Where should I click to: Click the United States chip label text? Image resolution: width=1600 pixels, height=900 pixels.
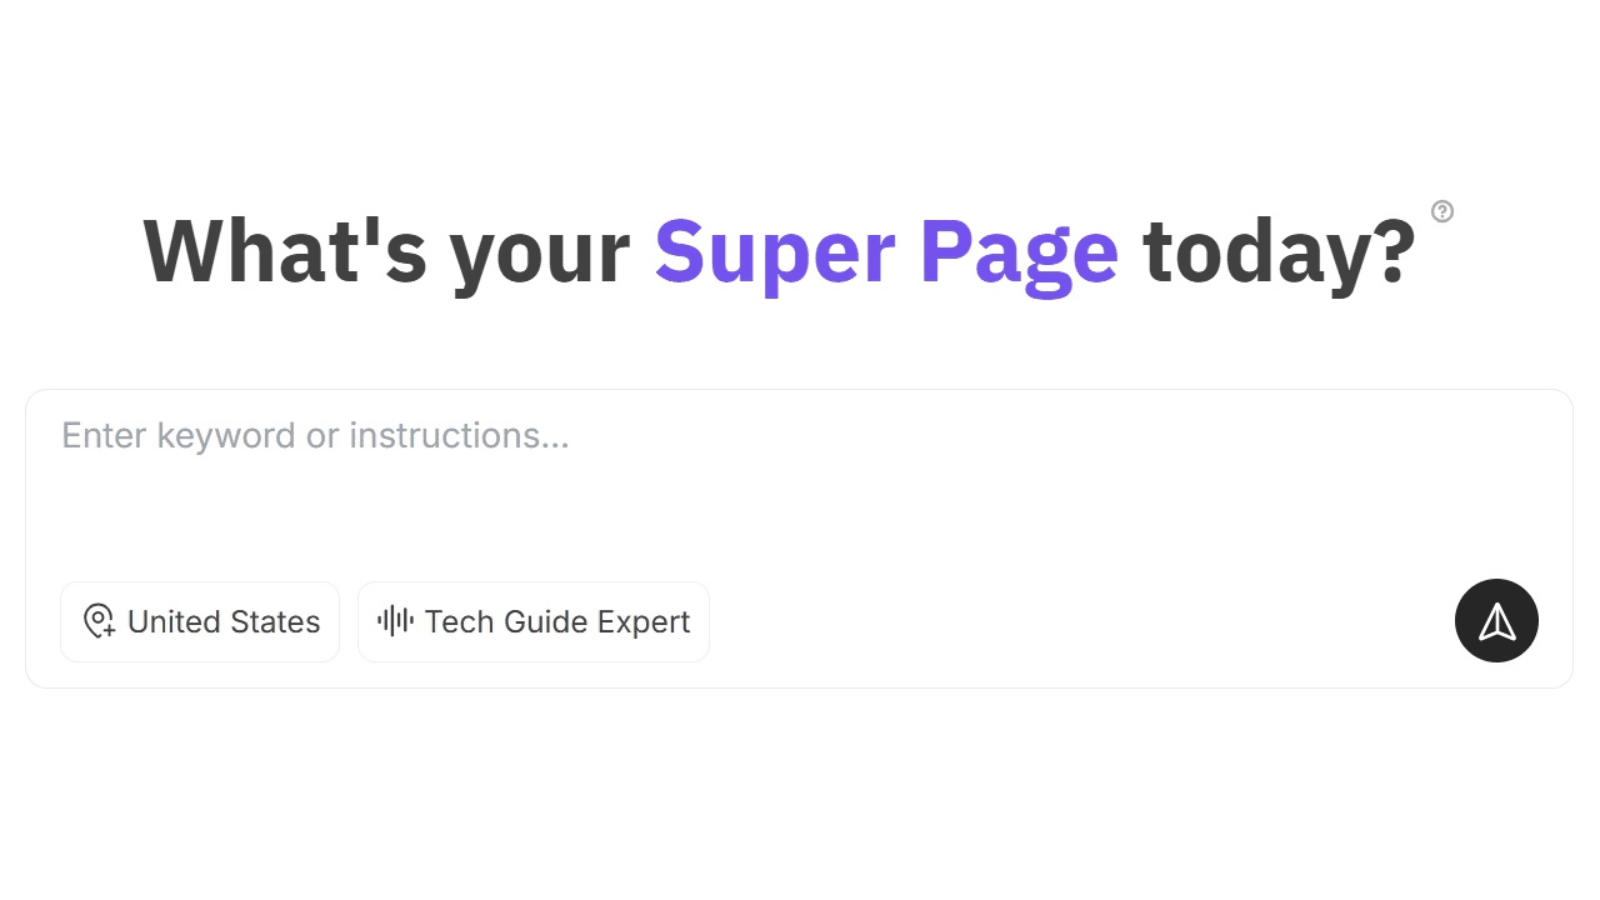(x=222, y=621)
